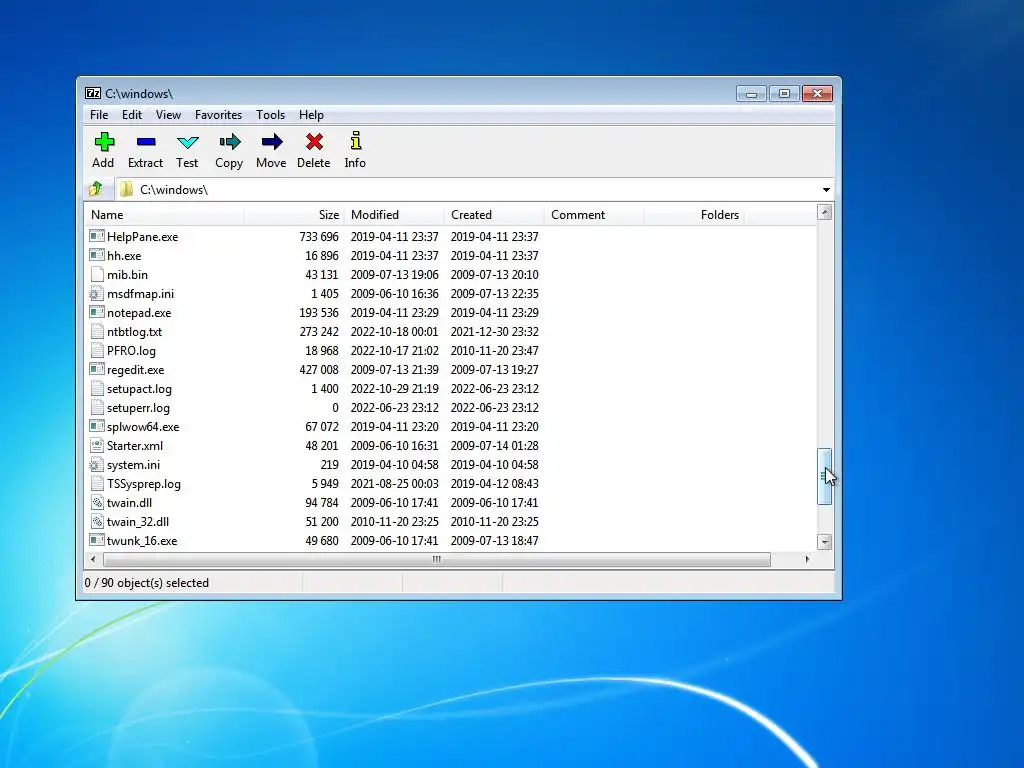1024x768 pixels.
Task: Click the size value 94 784
Action: click(322, 502)
